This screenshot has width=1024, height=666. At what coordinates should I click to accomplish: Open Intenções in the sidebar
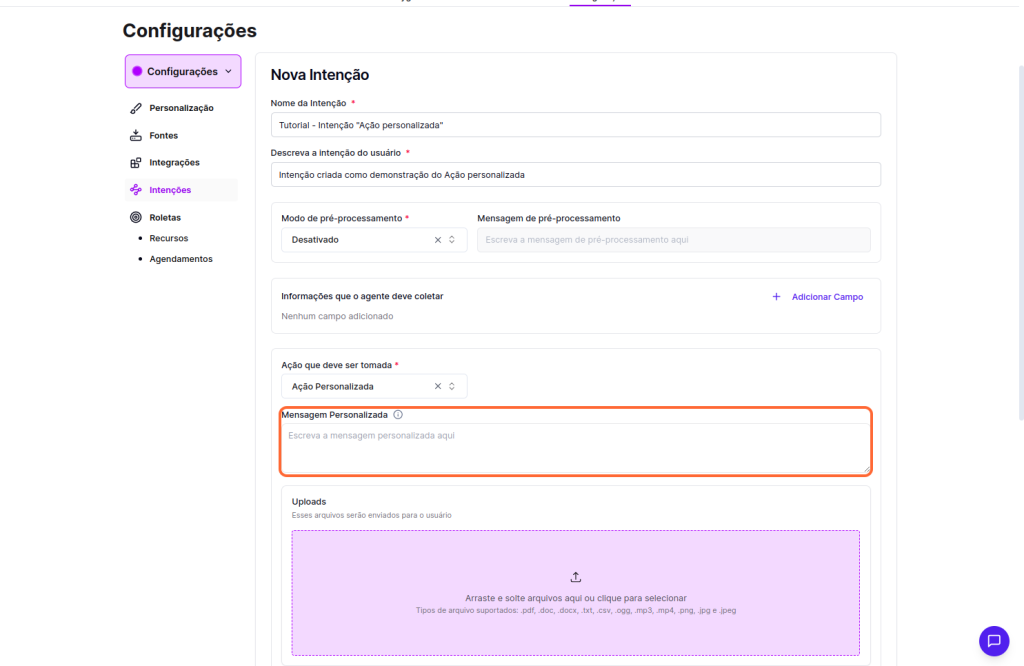click(170, 190)
